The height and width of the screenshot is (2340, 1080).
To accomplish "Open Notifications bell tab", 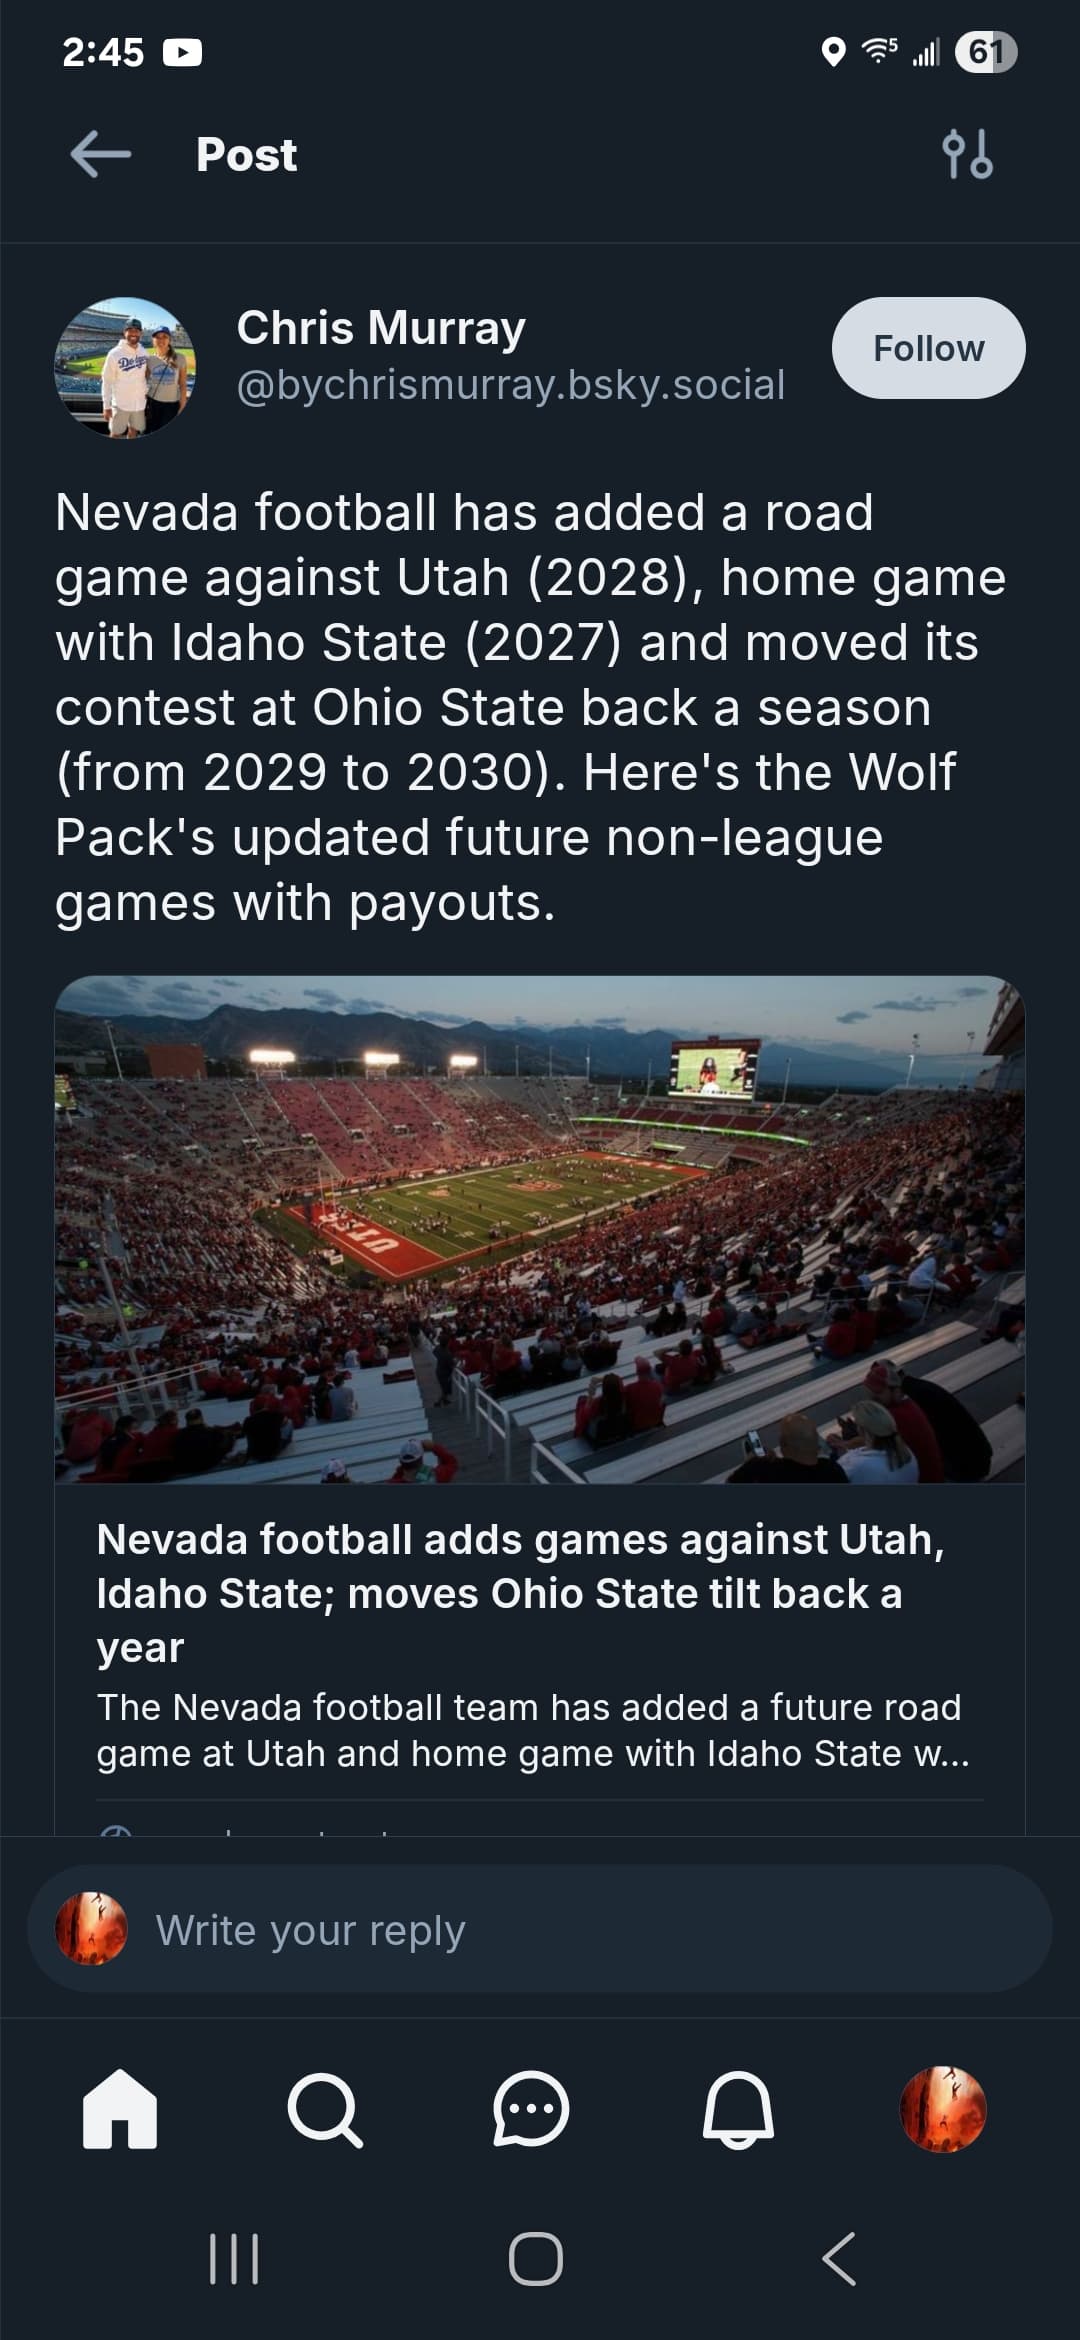I will coord(738,2109).
